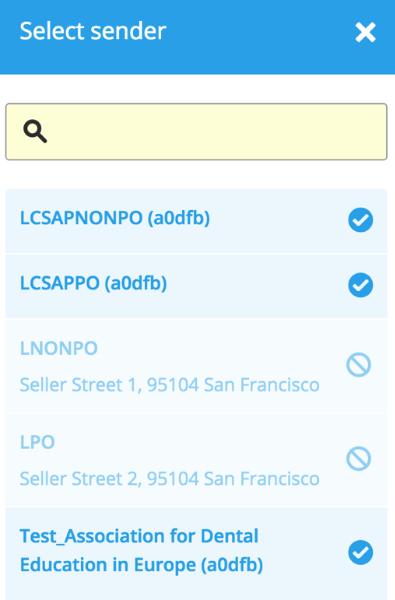
Task: Click the blocked icon next to LNONPO
Action: click(x=359, y=365)
